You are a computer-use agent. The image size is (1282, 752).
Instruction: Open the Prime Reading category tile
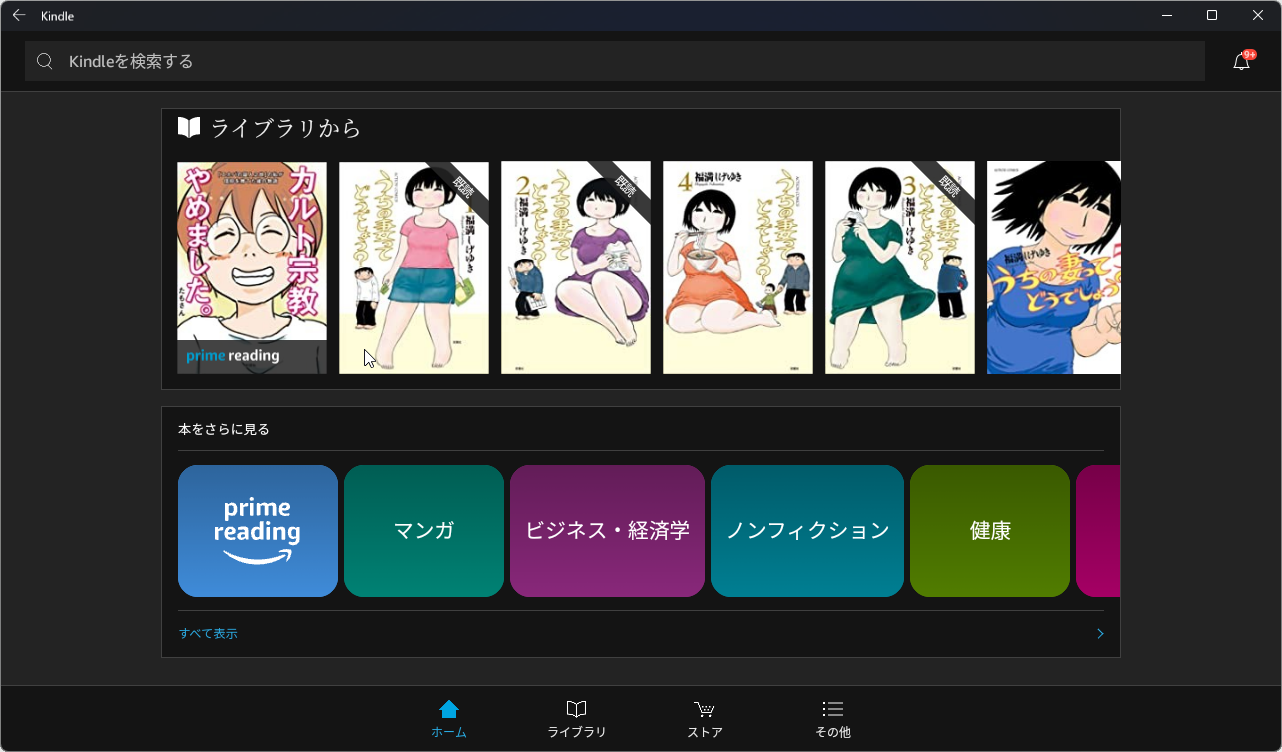pyautogui.click(x=257, y=530)
